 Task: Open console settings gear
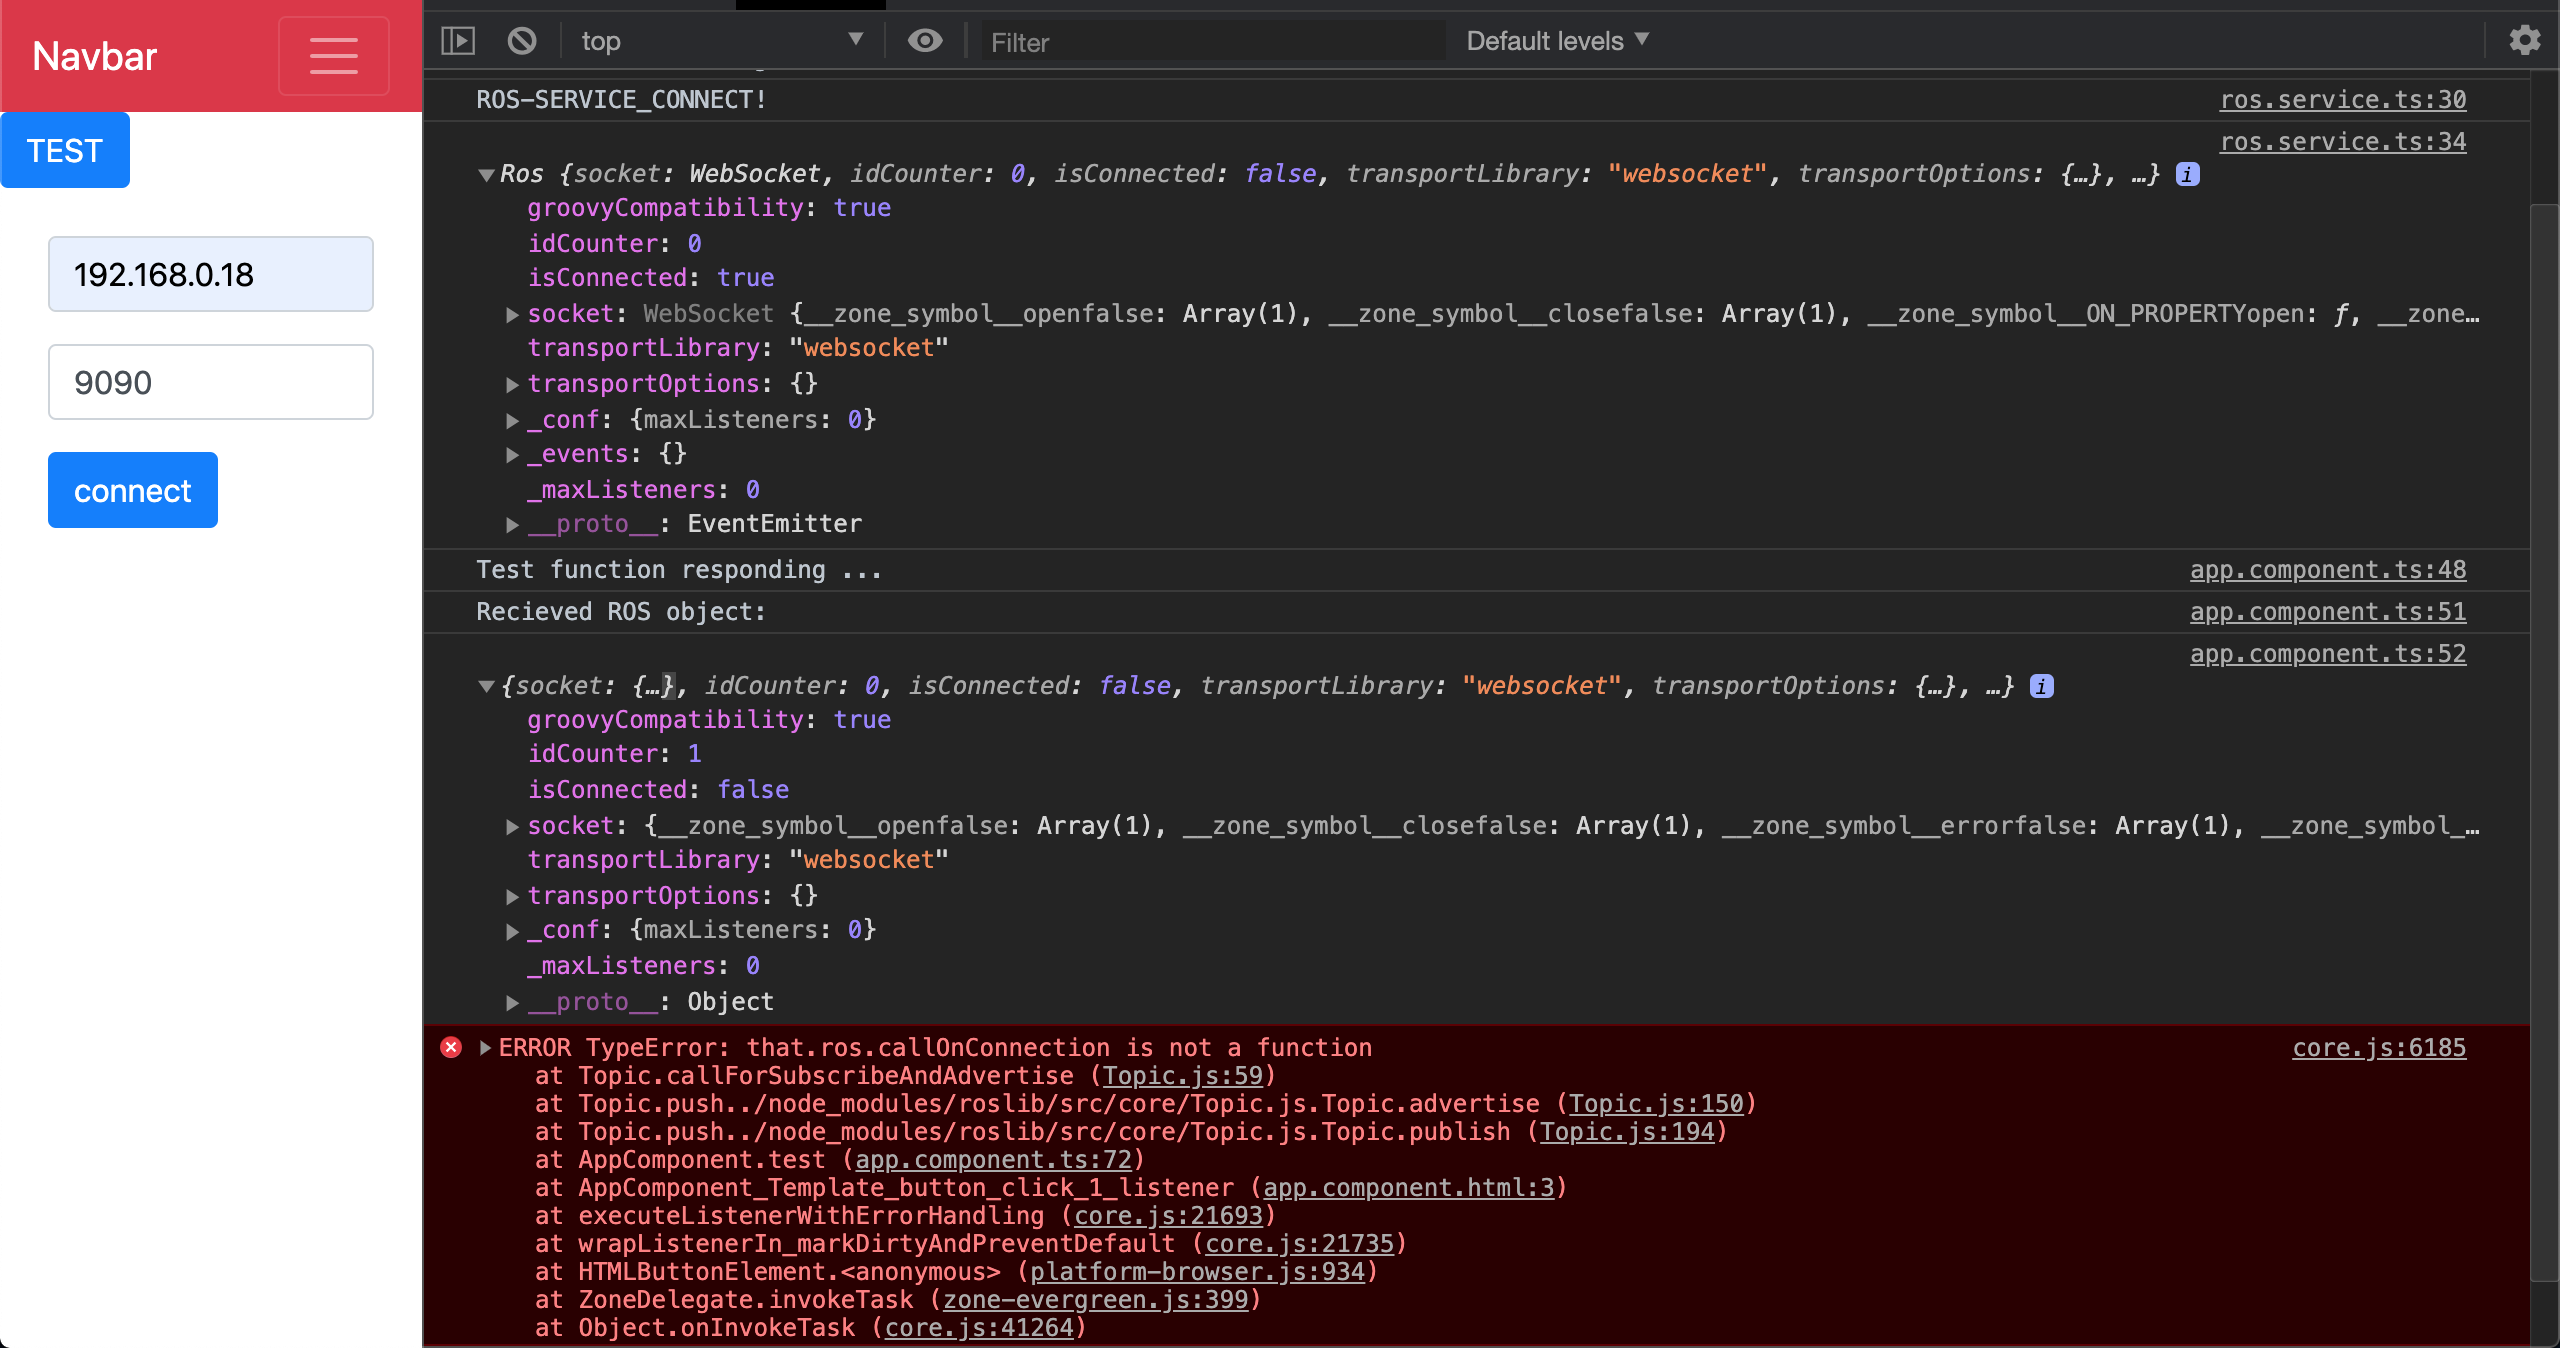tap(2524, 41)
